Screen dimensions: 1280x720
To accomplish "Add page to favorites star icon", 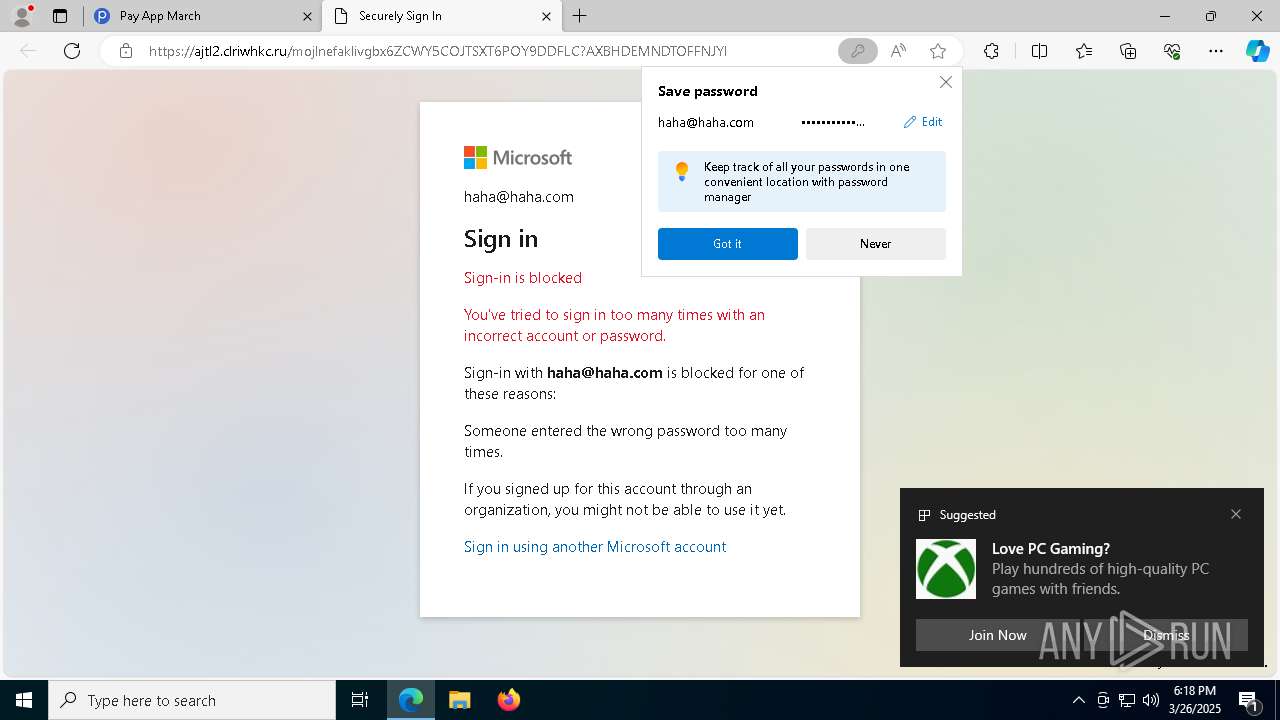I will (x=938, y=51).
